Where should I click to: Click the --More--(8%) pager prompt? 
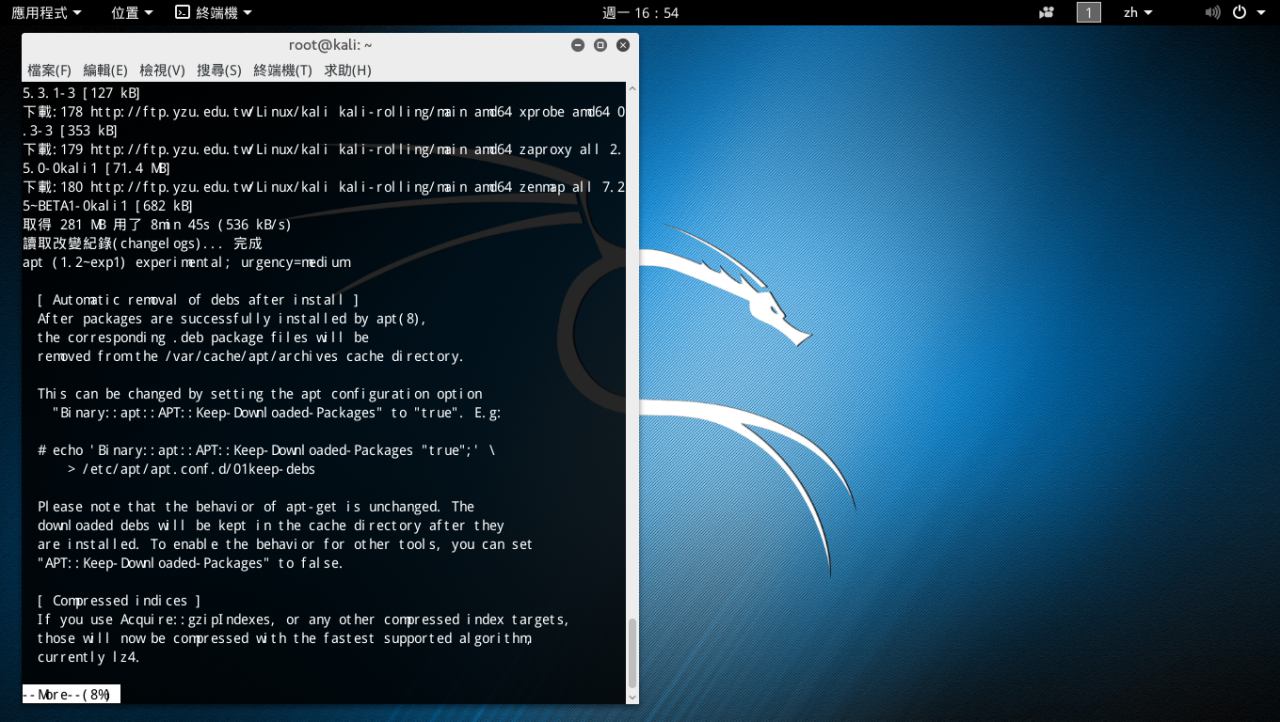71,694
